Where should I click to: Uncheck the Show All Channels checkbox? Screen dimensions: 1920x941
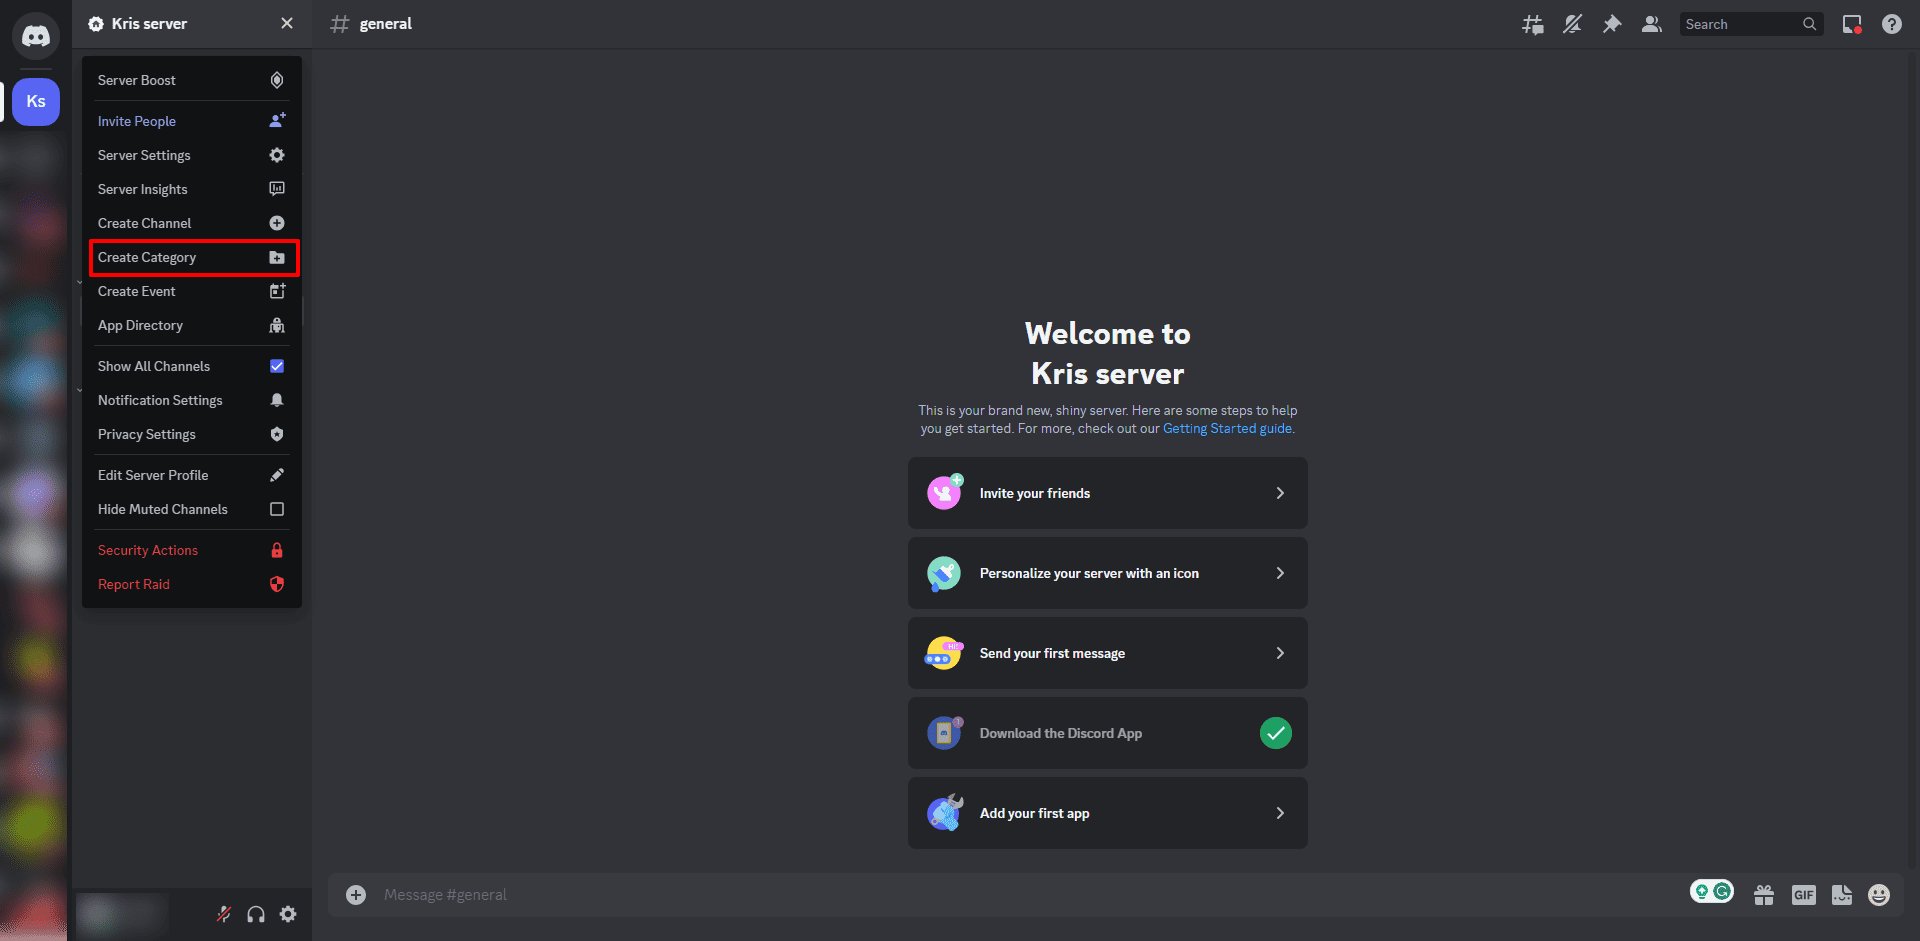tap(277, 366)
